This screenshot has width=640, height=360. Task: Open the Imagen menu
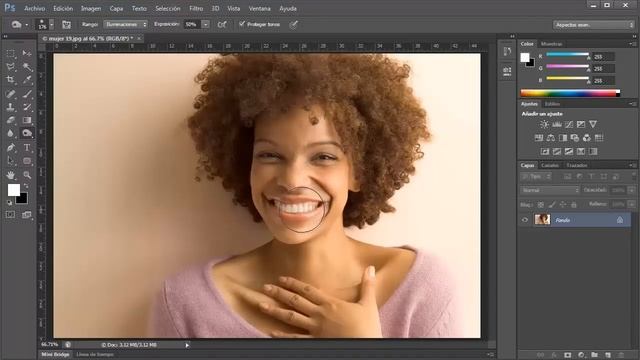click(91, 8)
